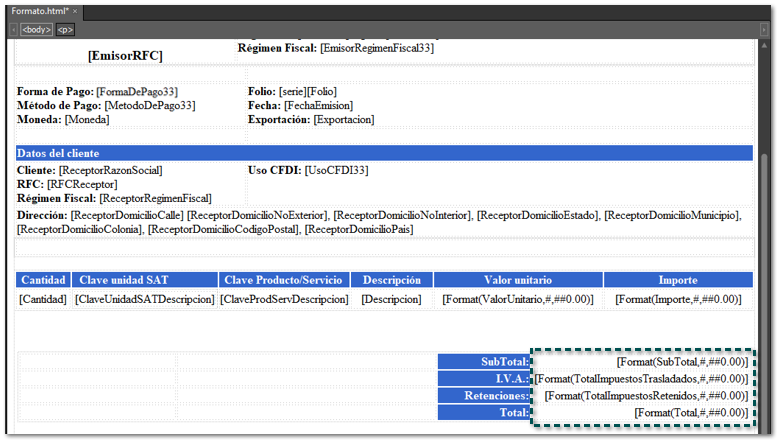Place cursor in [Format(SubTotal,#,##0.00)] cell

click(x=682, y=361)
